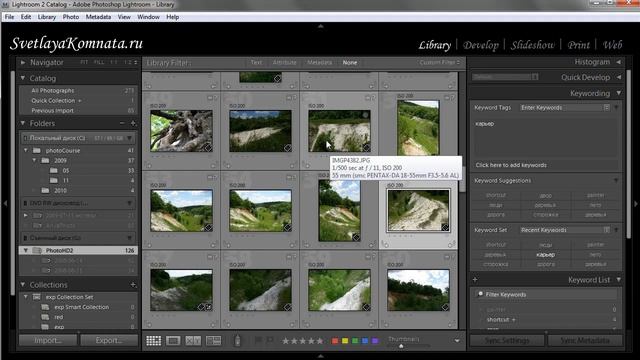Set flag as Rejected in toolbar
This screenshot has height=360, width=640.
269,340
